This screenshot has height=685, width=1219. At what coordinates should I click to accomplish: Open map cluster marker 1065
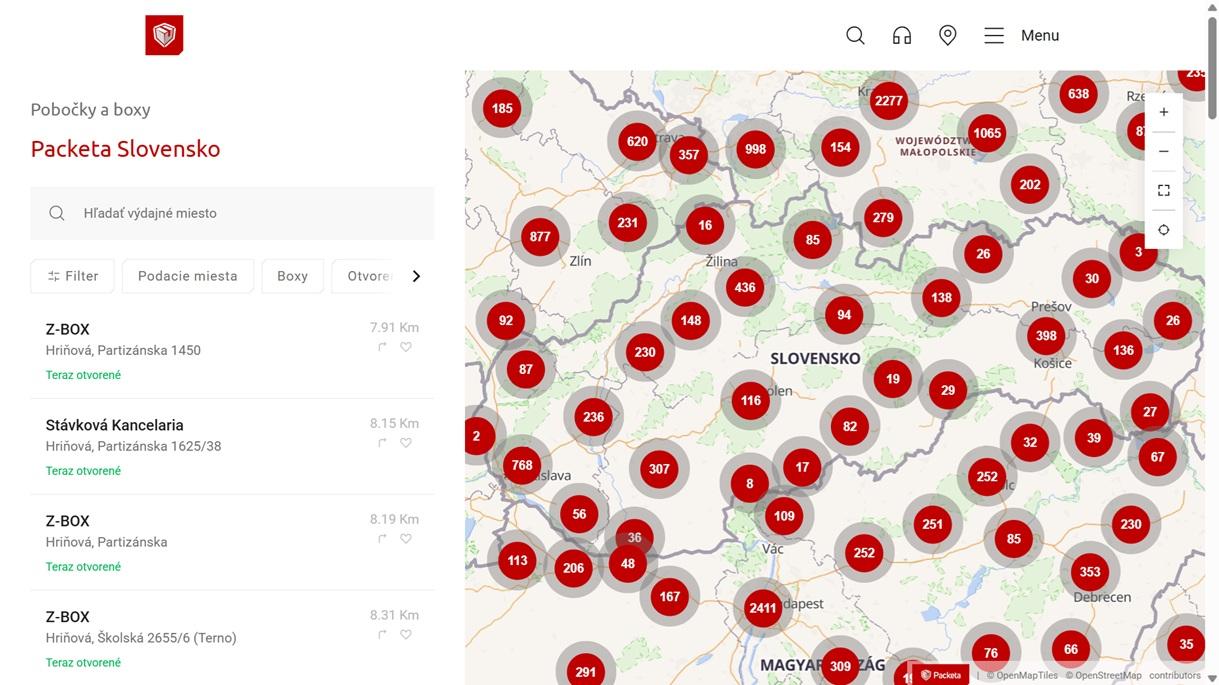coord(986,133)
